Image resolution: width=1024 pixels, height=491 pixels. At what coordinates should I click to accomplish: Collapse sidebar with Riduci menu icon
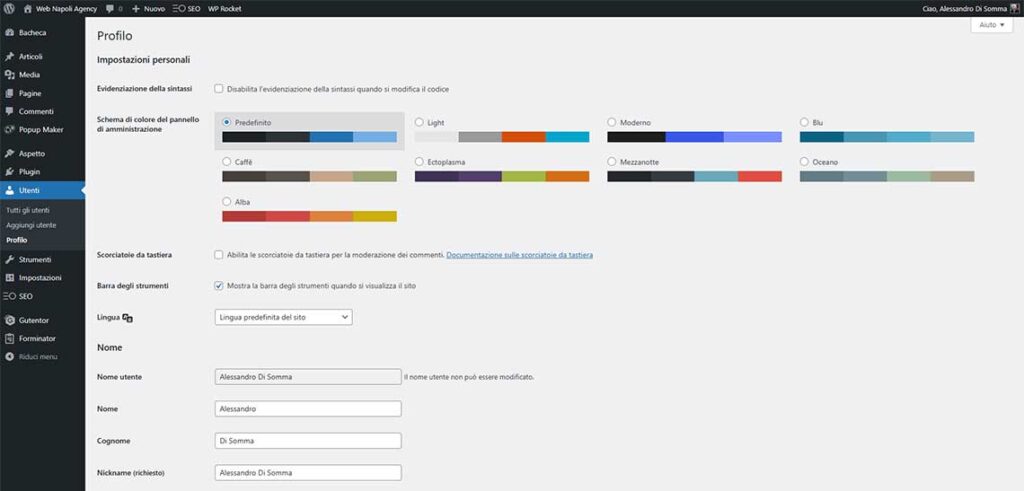click(x=9, y=356)
